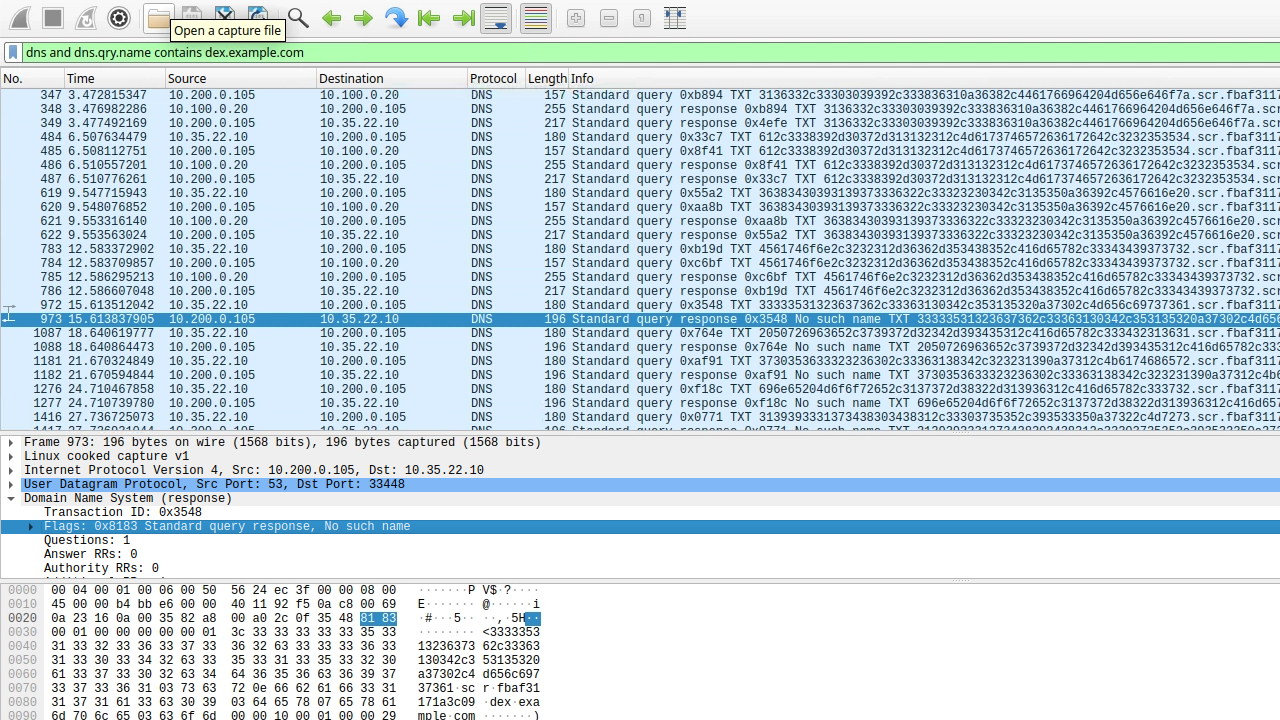Expand Internet Protocol Version 4 details
The height and width of the screenshot is (720, 1280).
coord(11,470)
